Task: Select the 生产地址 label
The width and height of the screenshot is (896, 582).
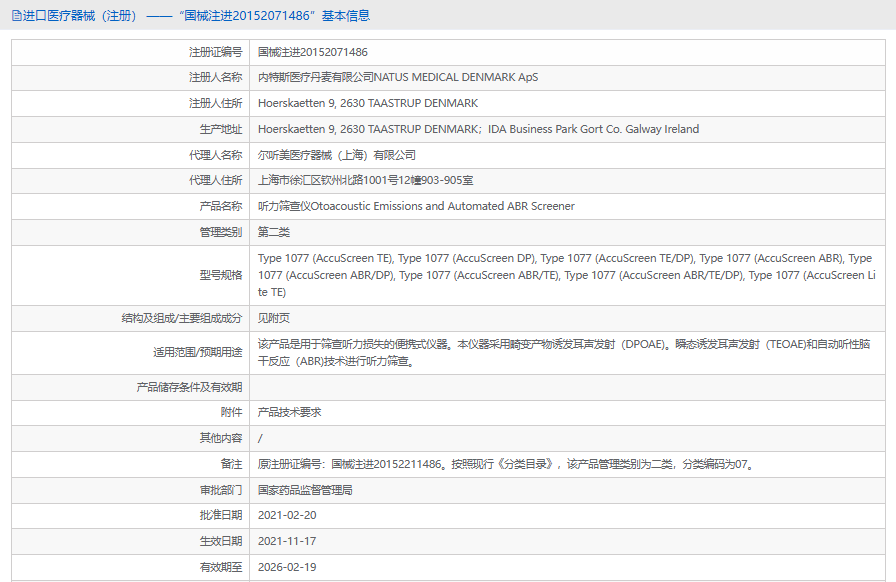Action: point(221,129)
